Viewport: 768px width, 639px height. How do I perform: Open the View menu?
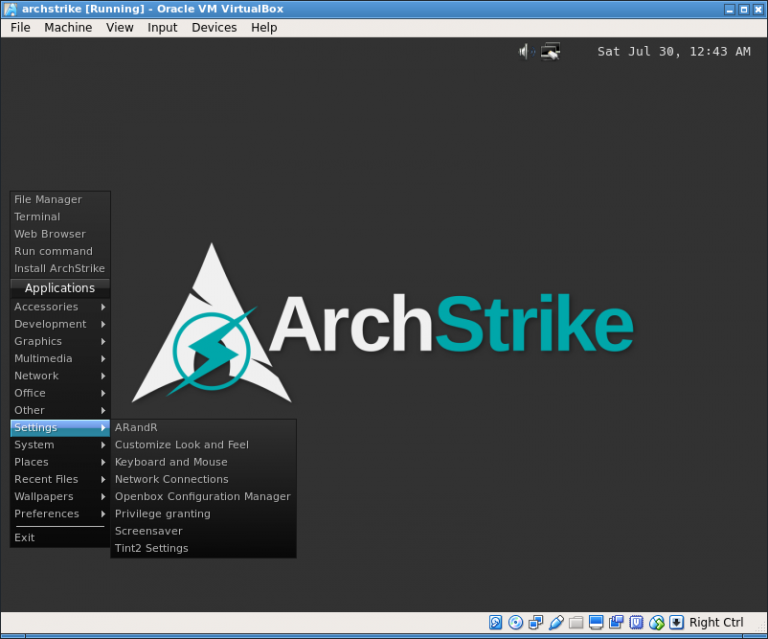point(120,27)
